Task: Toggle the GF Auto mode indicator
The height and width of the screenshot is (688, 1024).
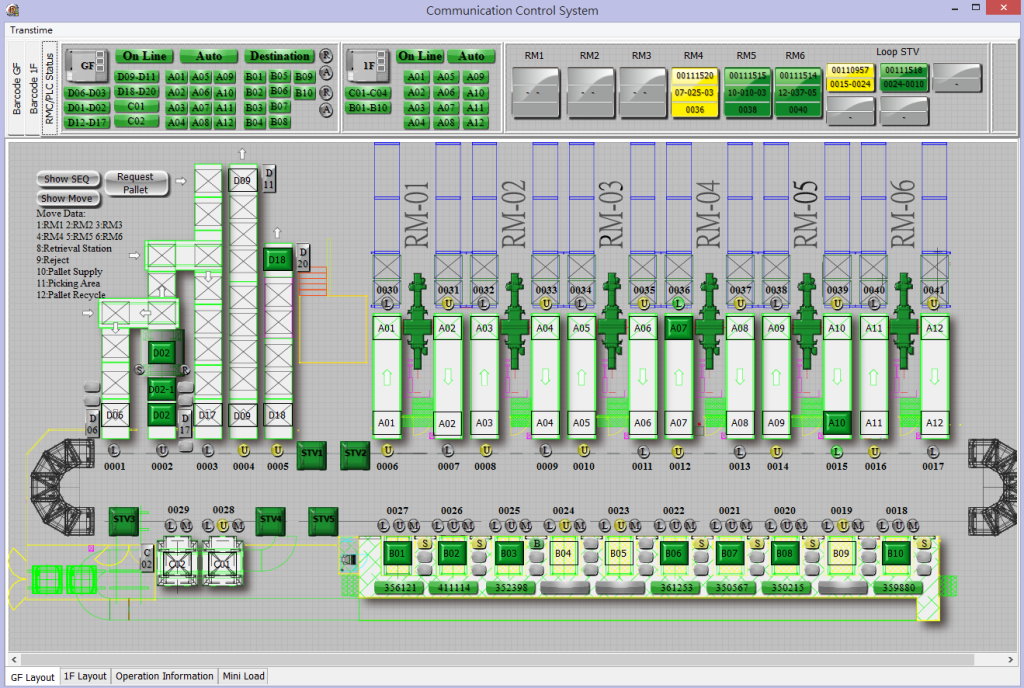Action: pyautogui.click(x=209, y=56)
